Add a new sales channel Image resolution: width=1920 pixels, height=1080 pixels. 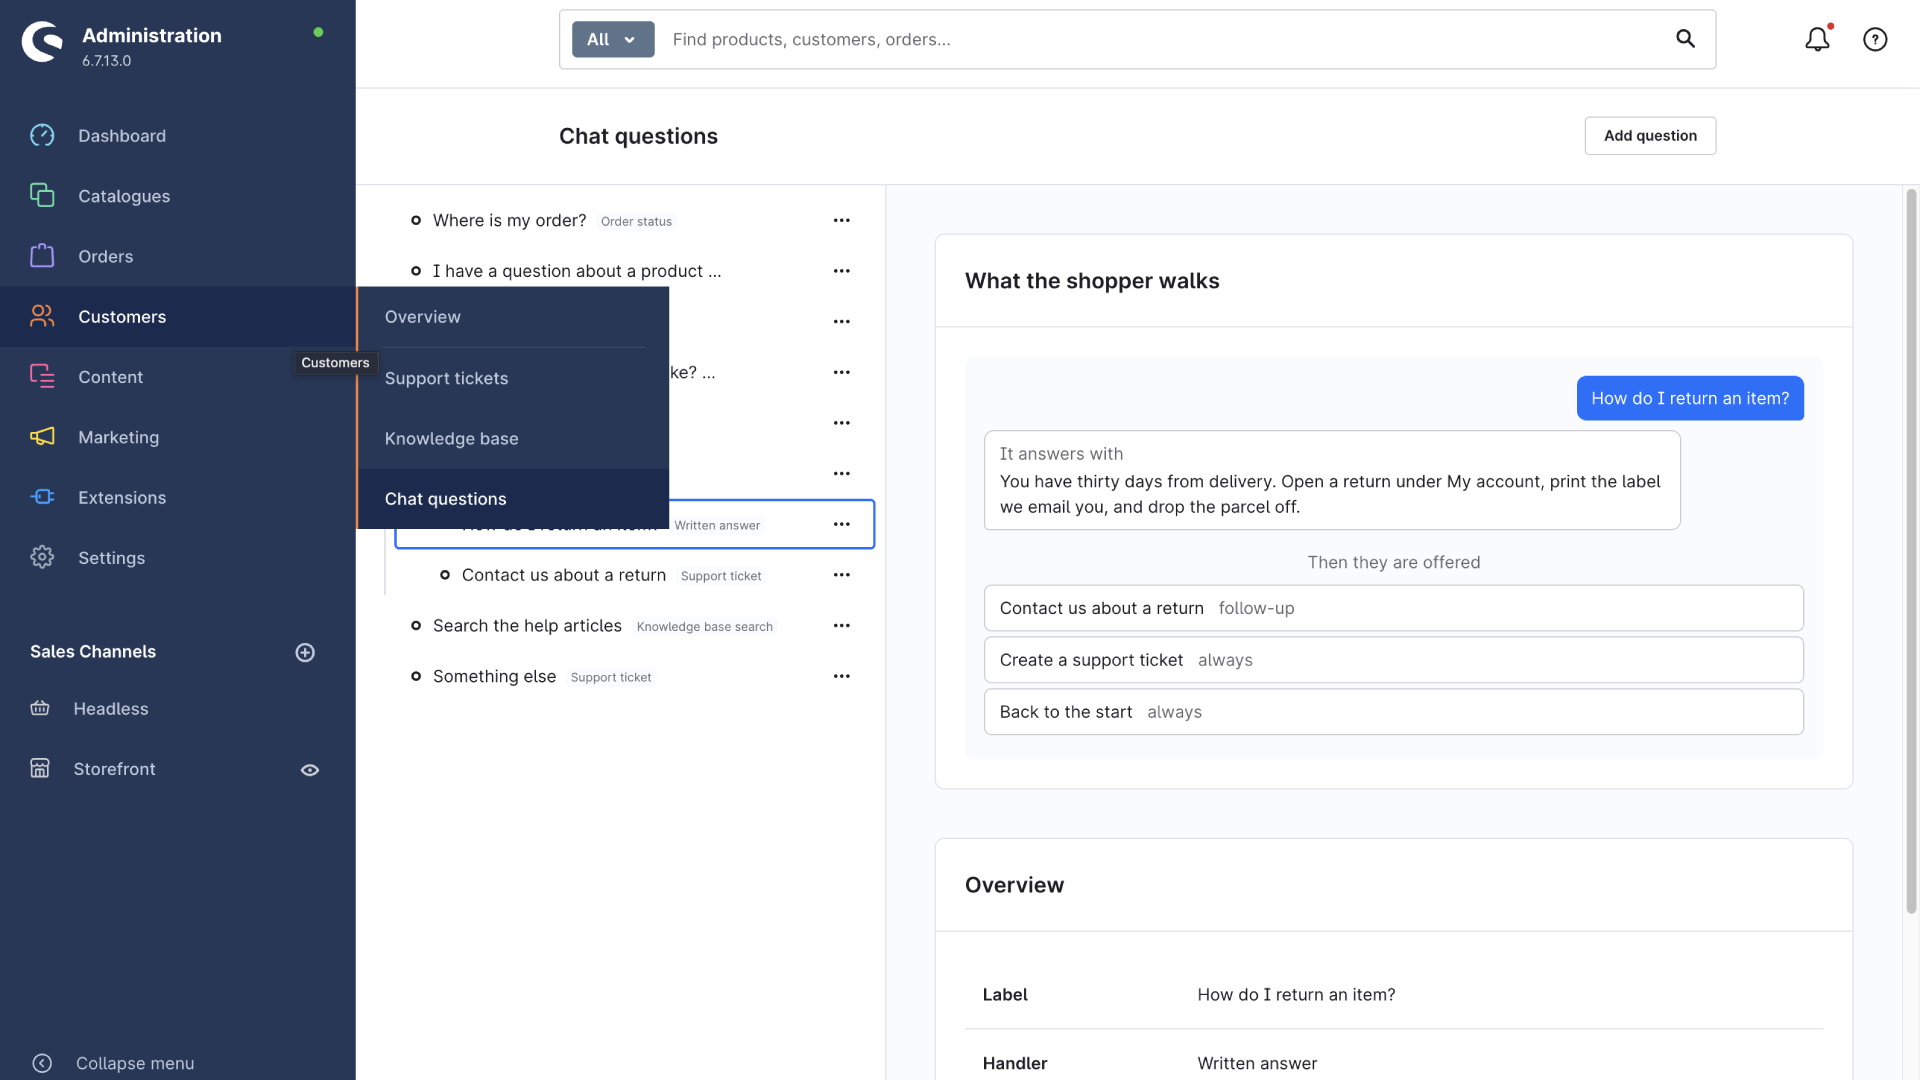pos(305,652)
